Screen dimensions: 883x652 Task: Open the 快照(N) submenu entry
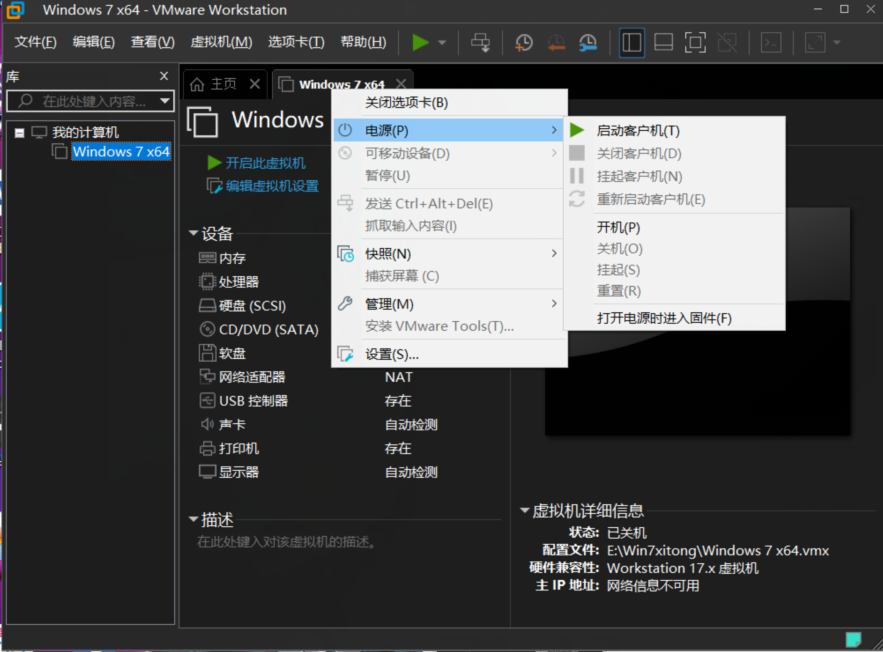(x=448, y=254)
